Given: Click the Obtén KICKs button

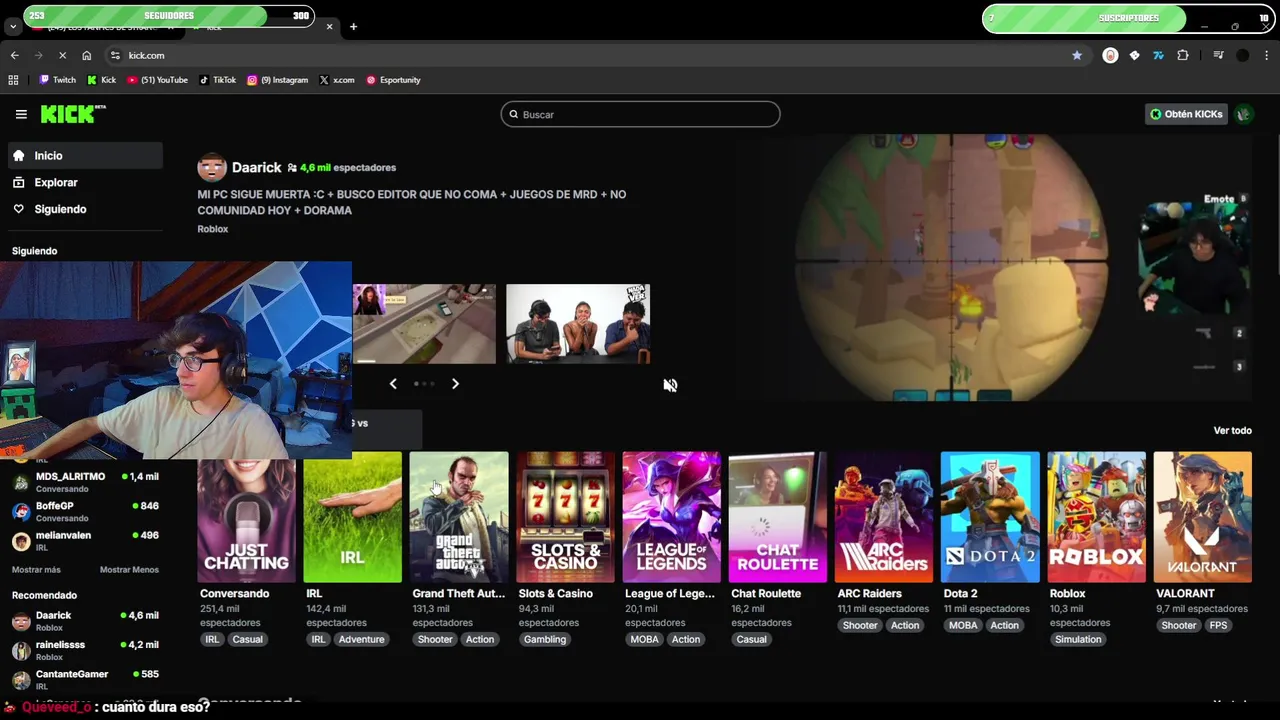Looking at the screenshot, I should pos(1186,114).
